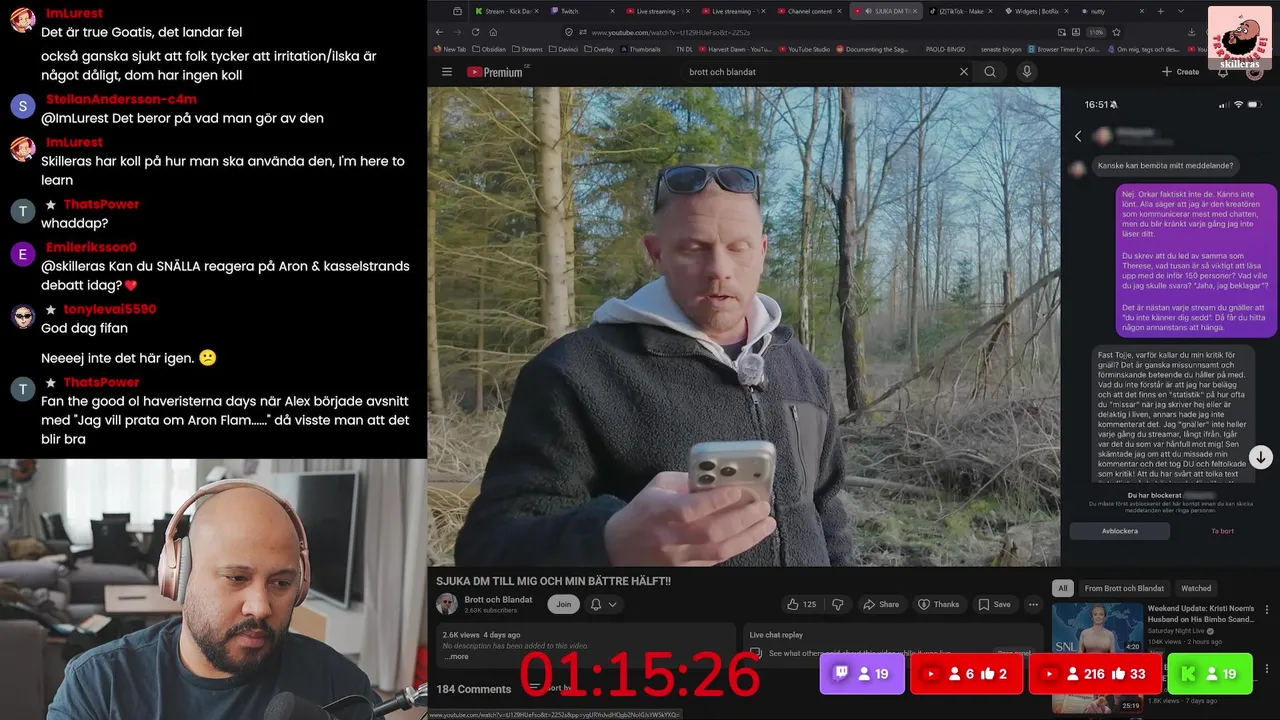
Task: Clear the search text with the X
Action: pos(964,72)
